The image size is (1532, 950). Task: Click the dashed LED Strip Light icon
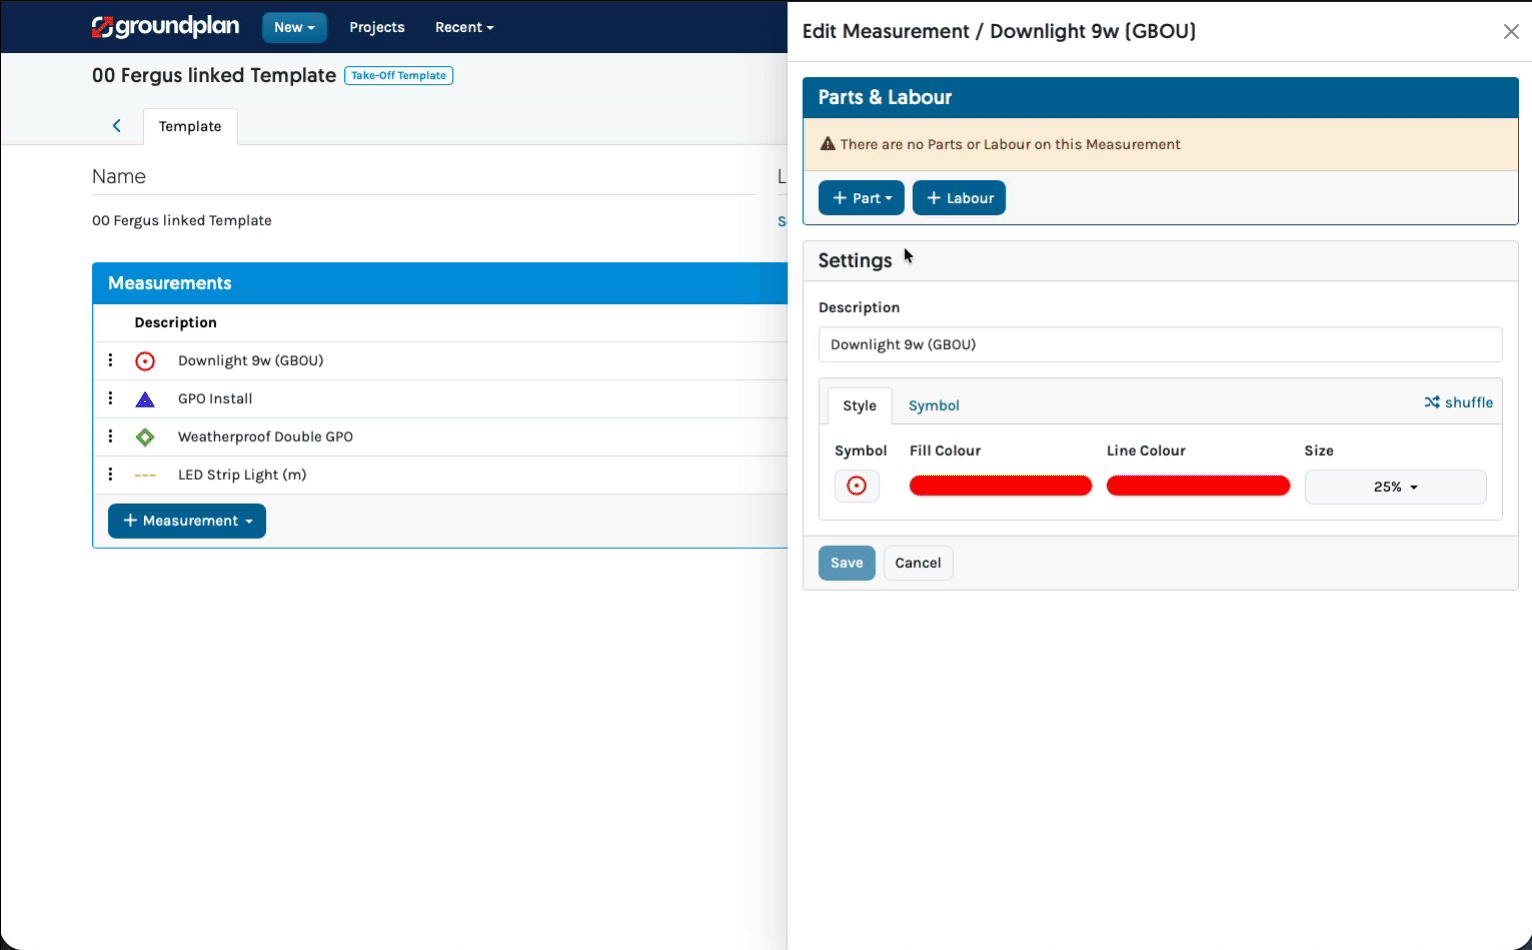pos(145,475)
